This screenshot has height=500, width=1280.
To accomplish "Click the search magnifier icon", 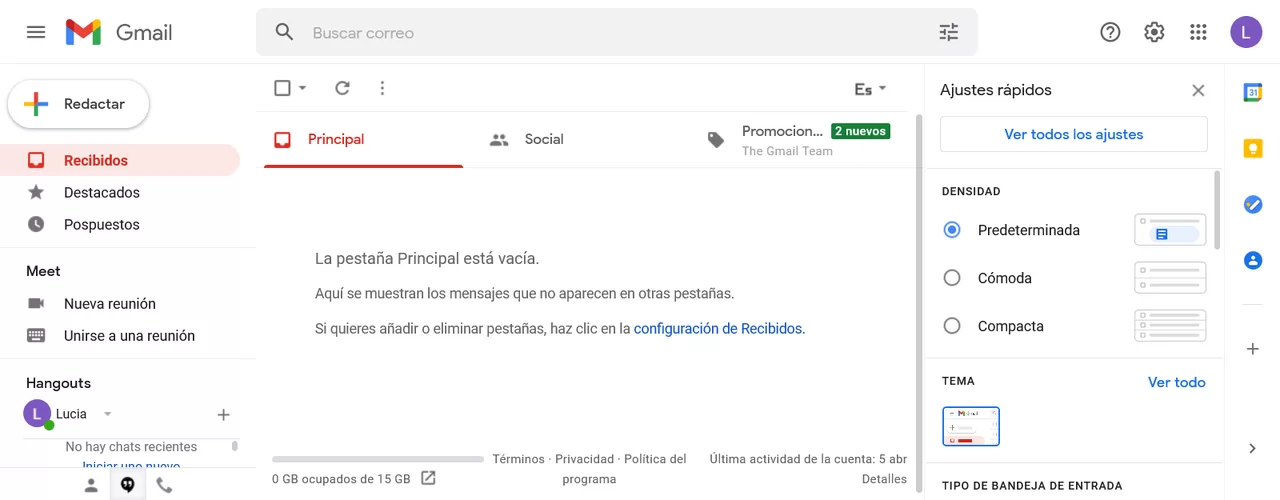I will coord(285,32).
